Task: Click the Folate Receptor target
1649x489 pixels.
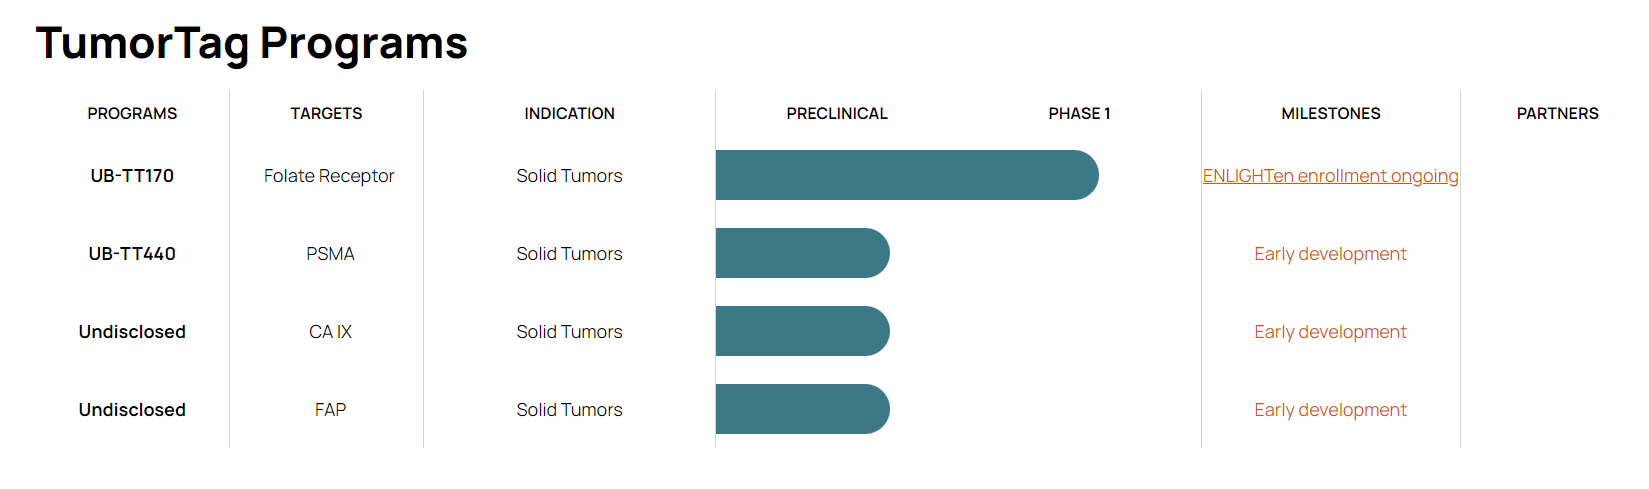Action: point(329,176)
